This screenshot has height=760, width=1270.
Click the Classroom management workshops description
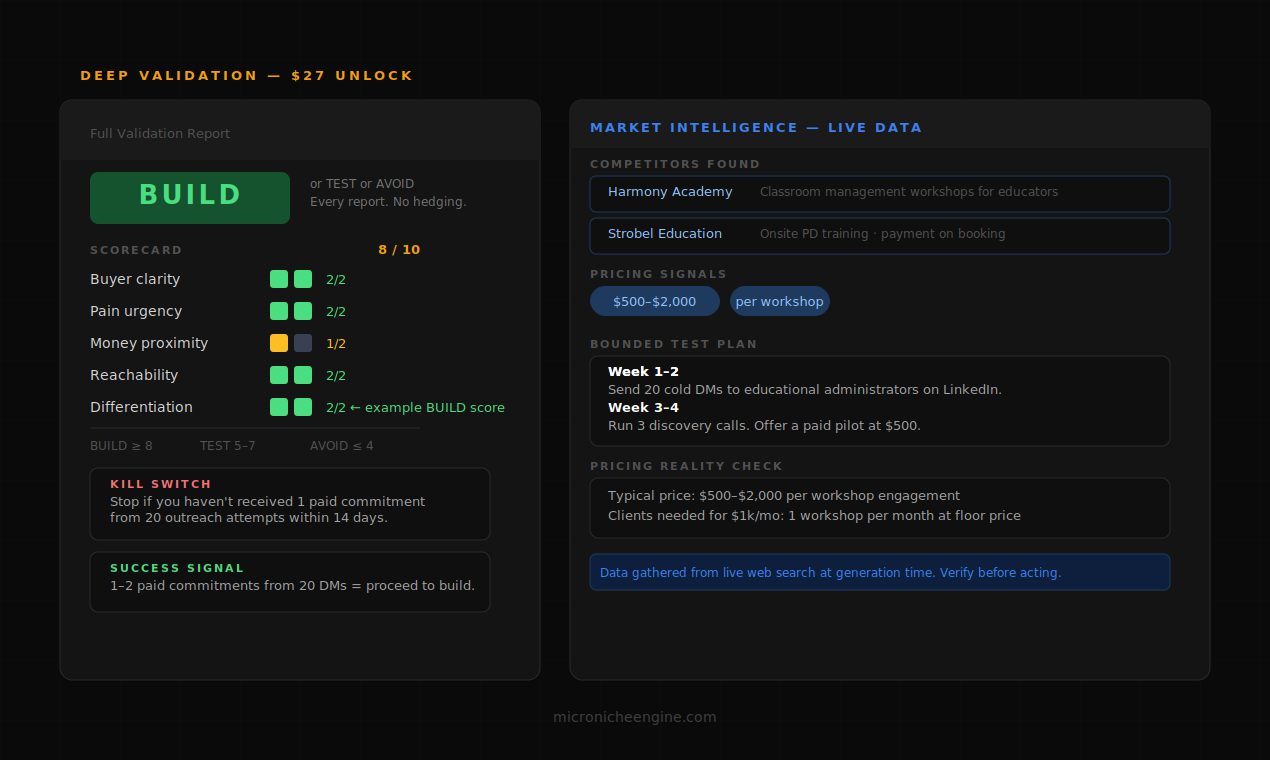(909, 192)
